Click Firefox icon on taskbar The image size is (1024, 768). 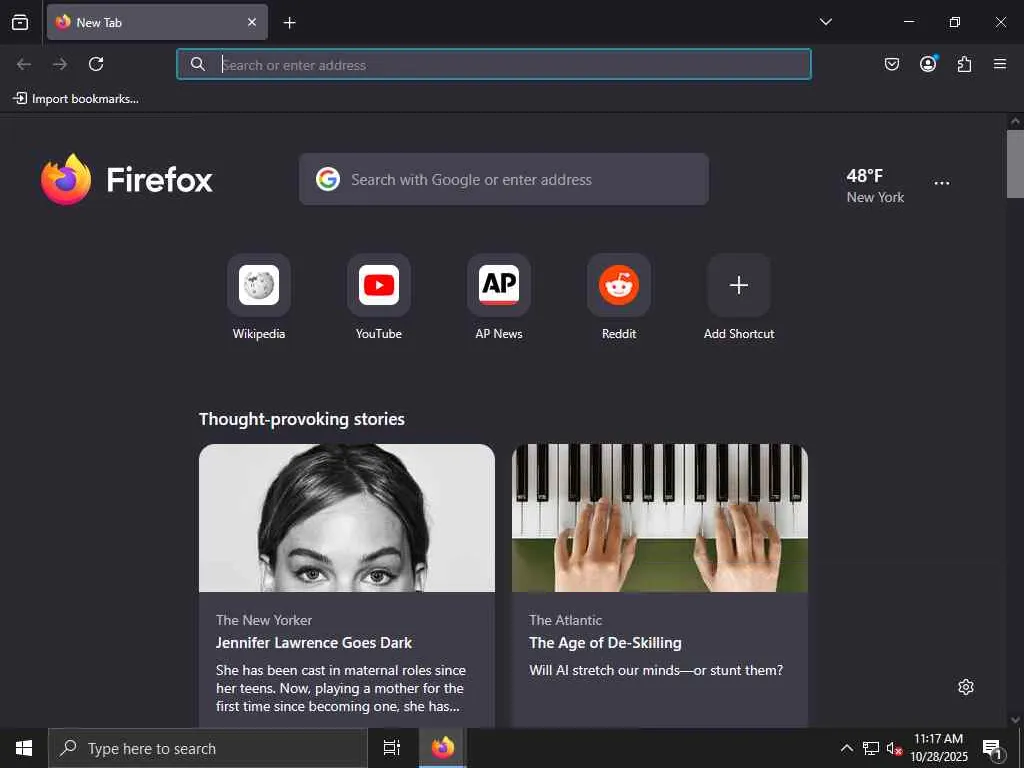pyautogui.click(x=443, y=748)
